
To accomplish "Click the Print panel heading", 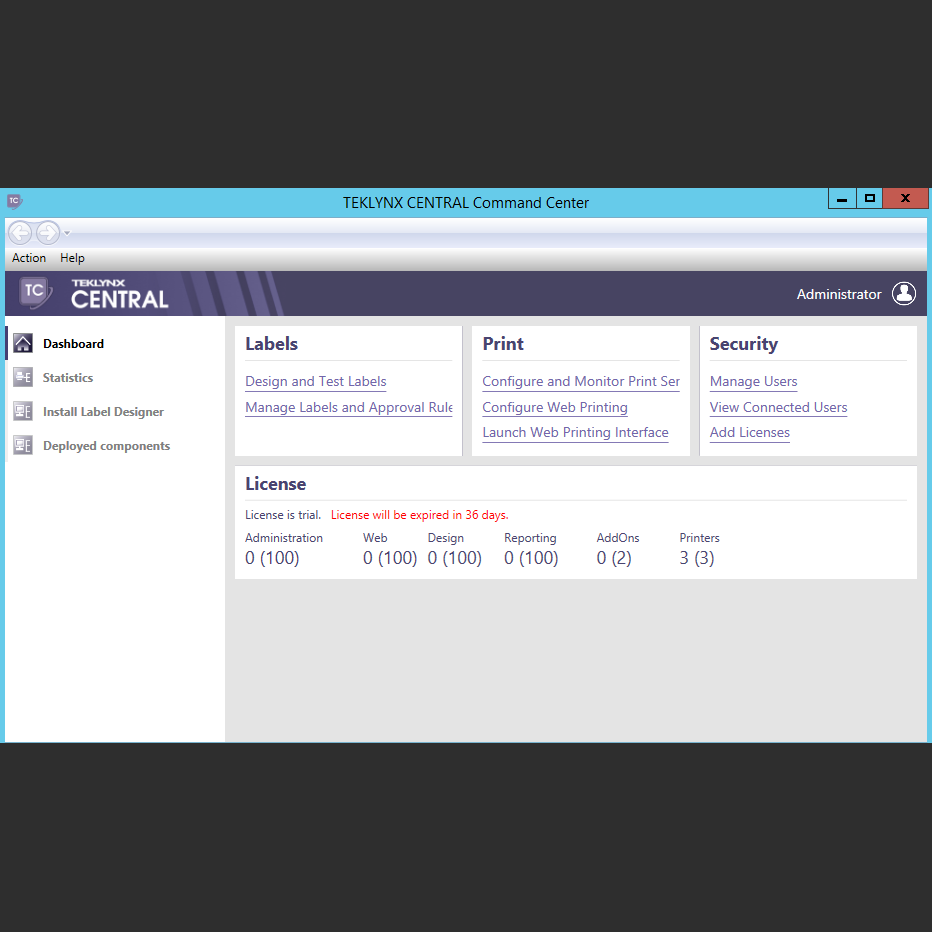I will pos(503,344).
